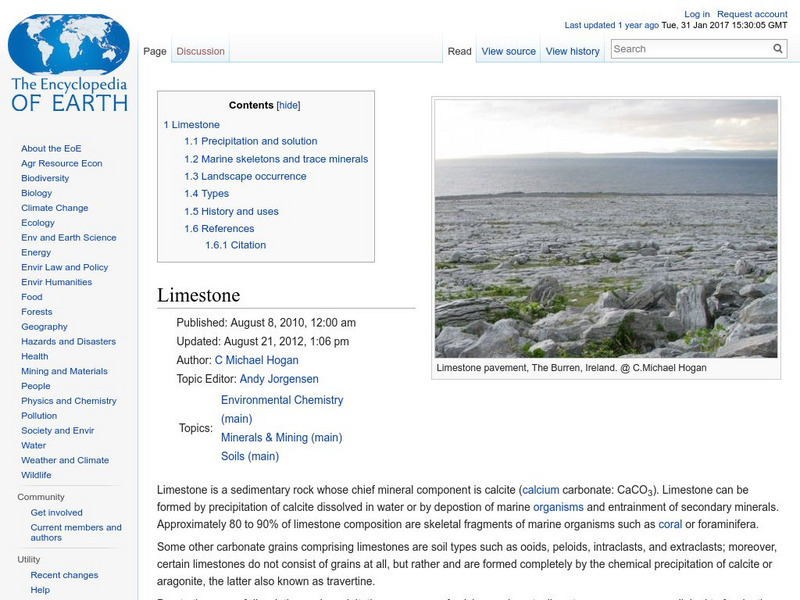The width and height of the screenshot is (800, 600).
Task: Open Society and Envir link
Action: point(58,430)
